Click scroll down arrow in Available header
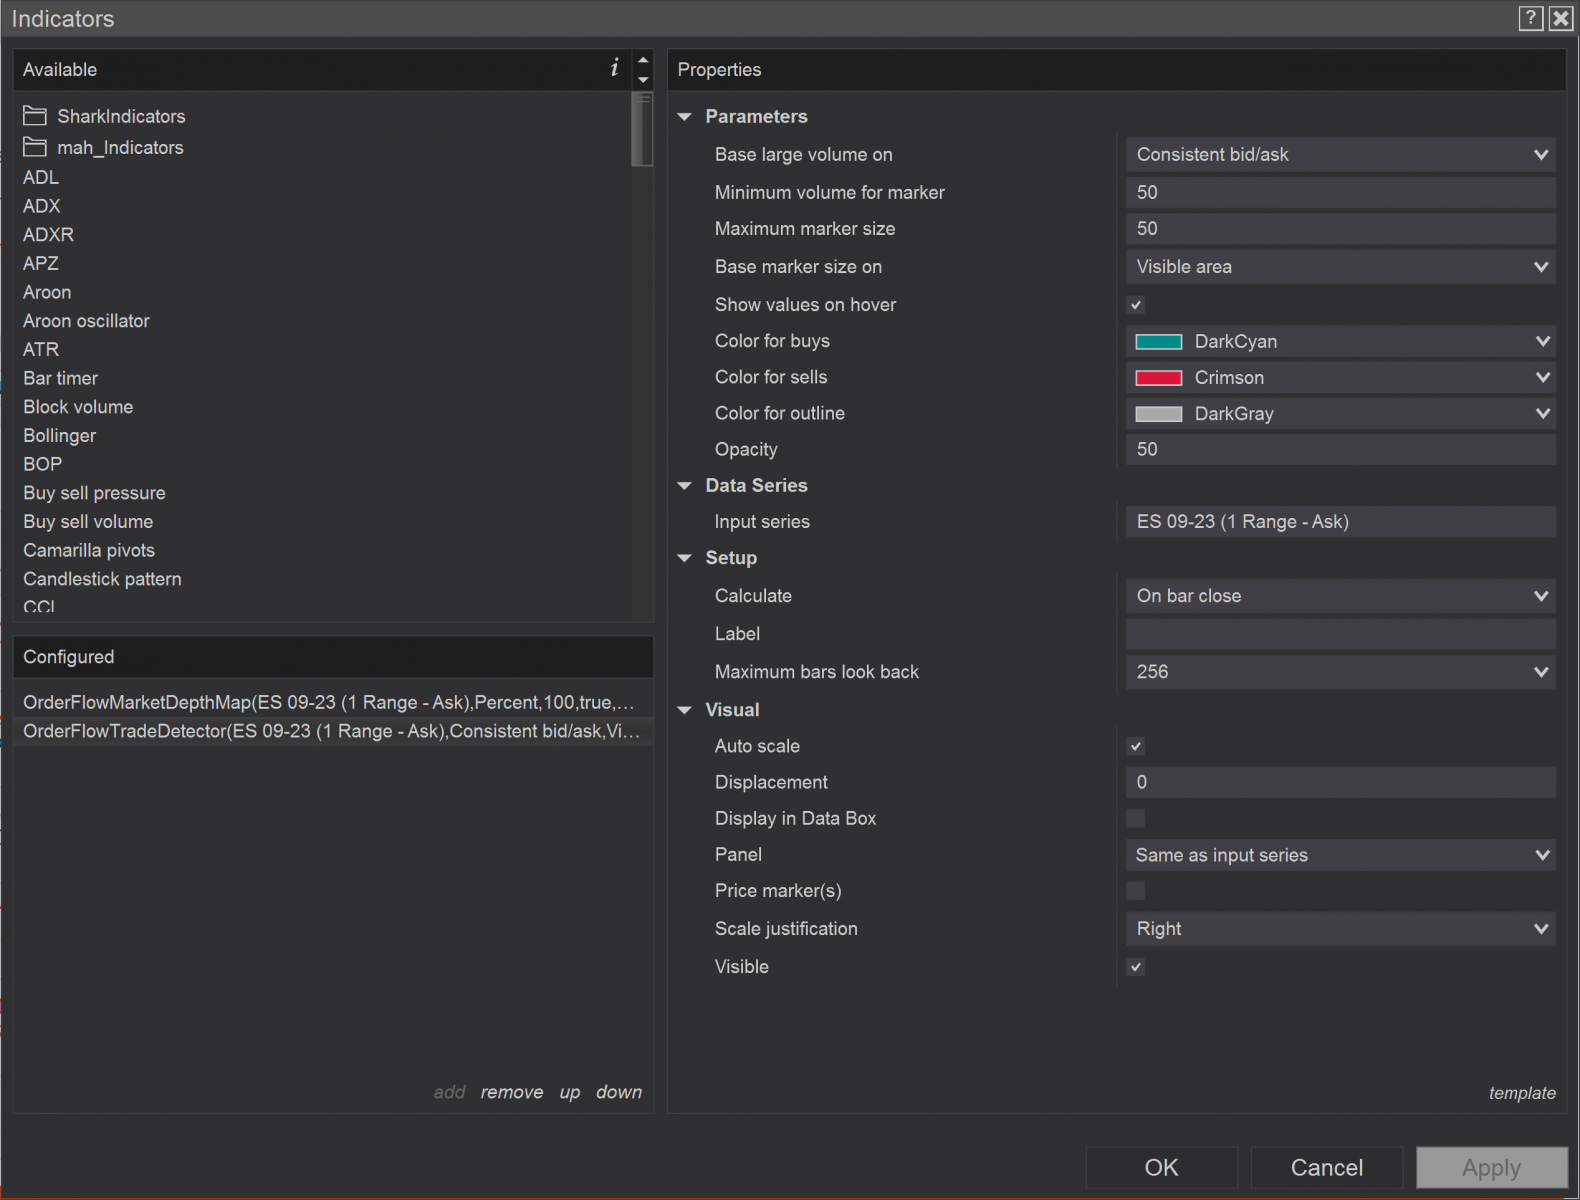 [x=643, y=80]
